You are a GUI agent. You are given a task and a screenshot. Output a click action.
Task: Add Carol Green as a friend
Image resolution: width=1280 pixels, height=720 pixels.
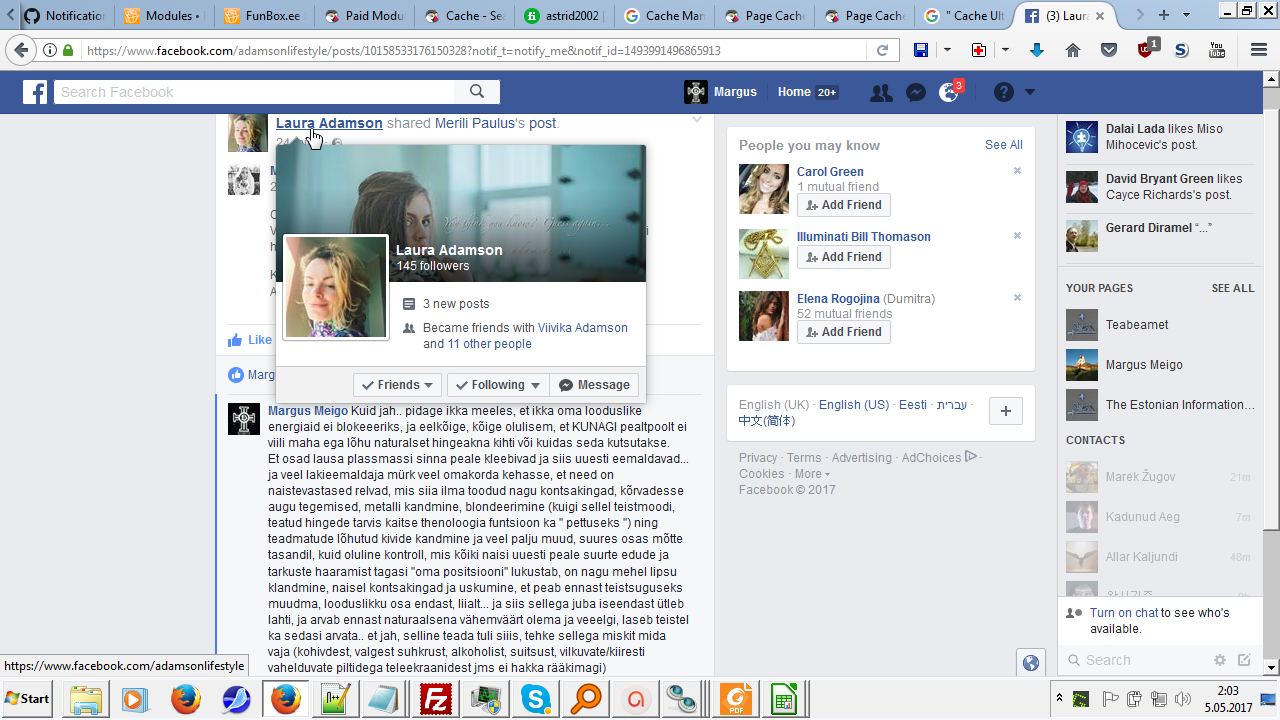843,205
